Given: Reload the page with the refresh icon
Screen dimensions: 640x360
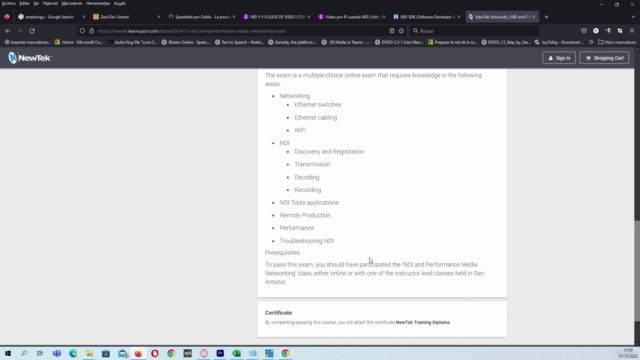Looking at the screenshot, I should [32, 31].
